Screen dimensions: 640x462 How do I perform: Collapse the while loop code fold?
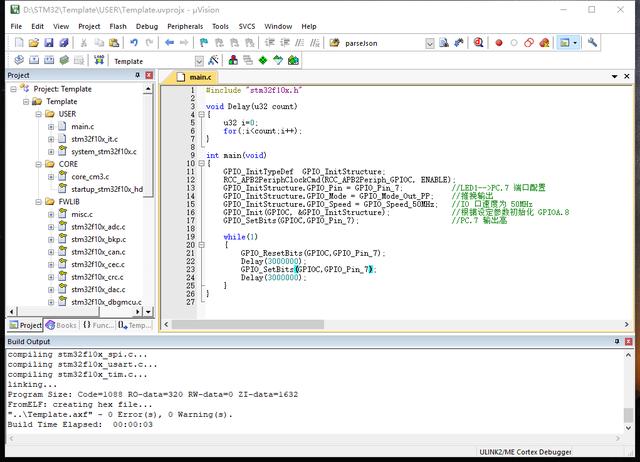(x=201, y=245)
